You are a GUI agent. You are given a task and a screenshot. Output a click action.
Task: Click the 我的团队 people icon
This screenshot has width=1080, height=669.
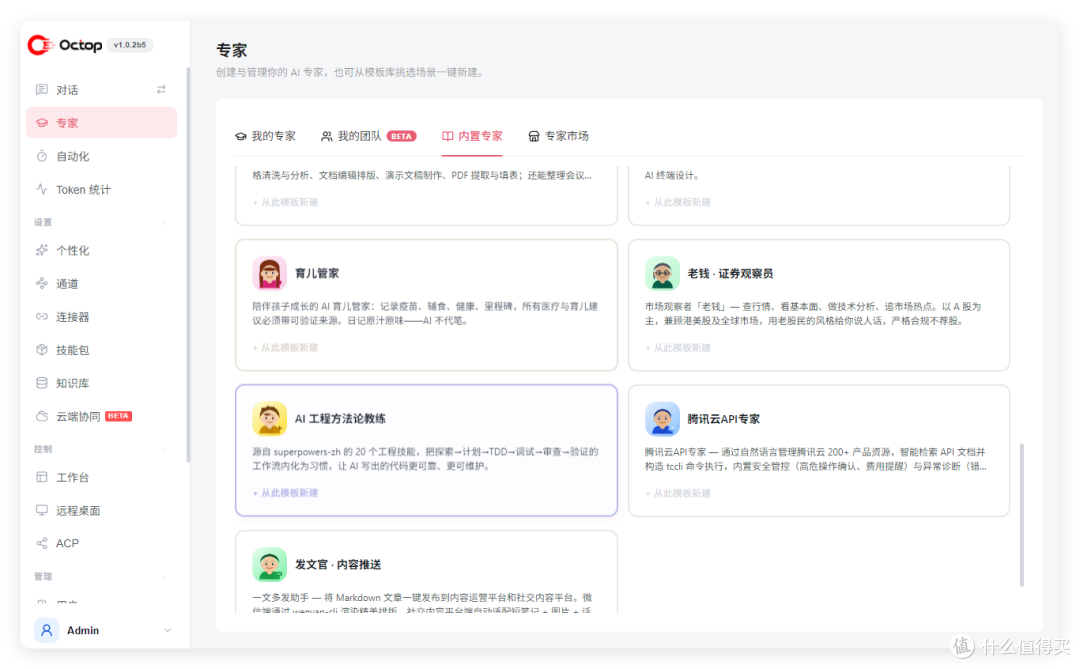[326, 136]
